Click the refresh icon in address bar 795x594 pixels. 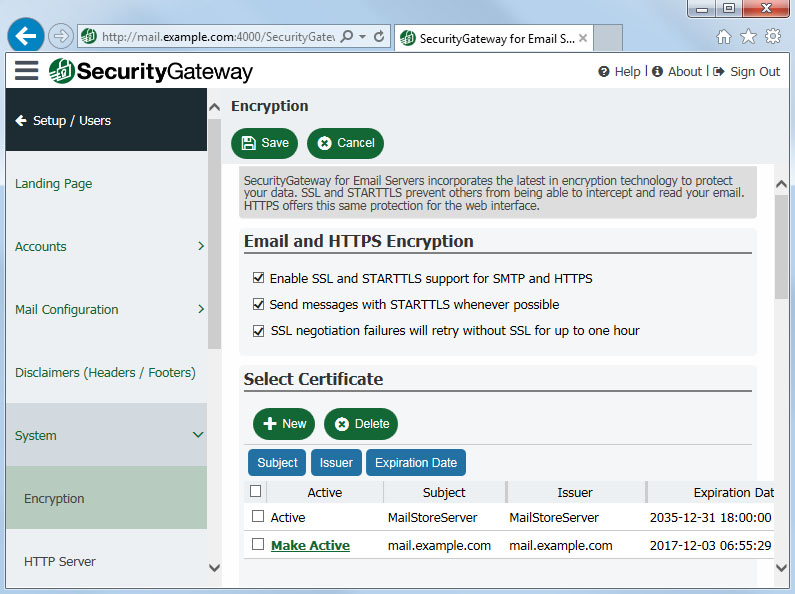click(x=379, y=36)
